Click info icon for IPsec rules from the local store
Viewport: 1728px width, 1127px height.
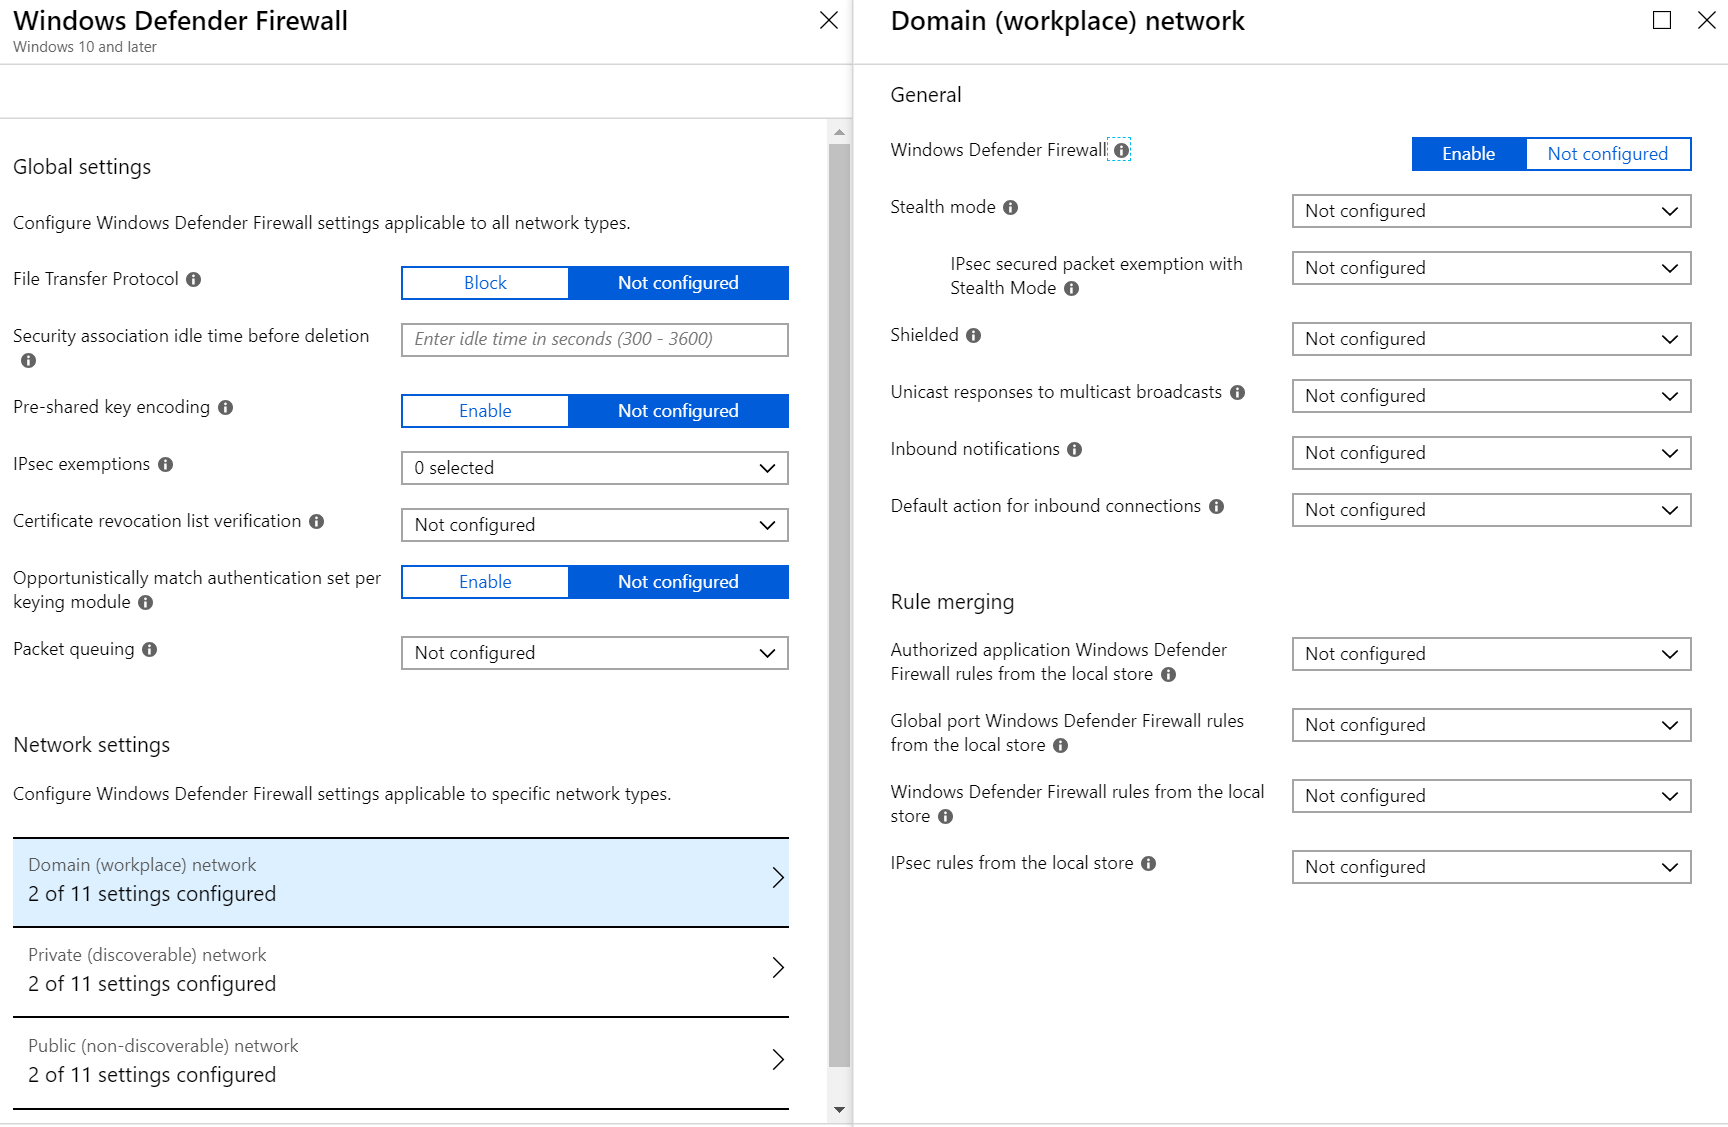coord(1148,863)
